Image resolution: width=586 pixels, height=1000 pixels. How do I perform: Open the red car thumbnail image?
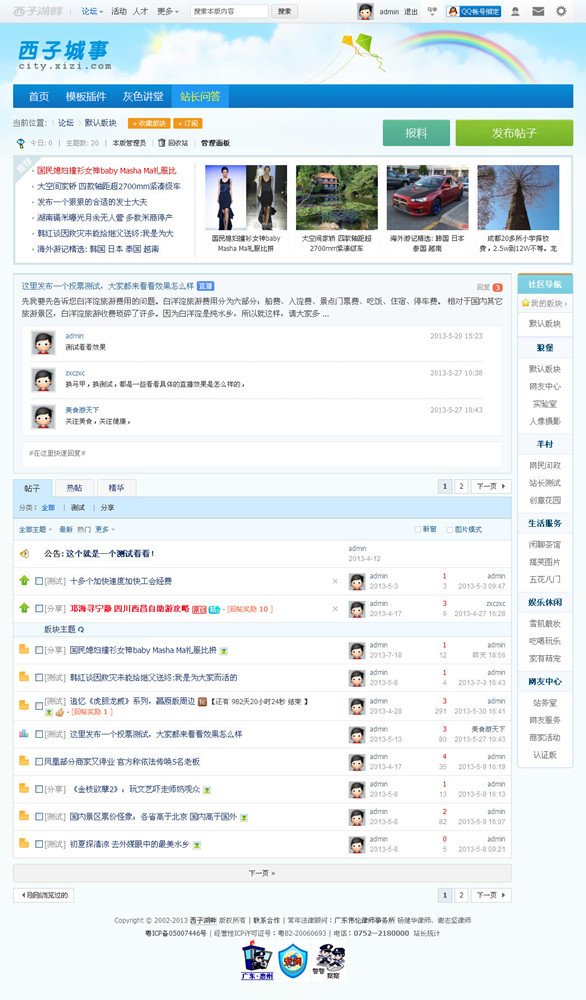(428, 198)
